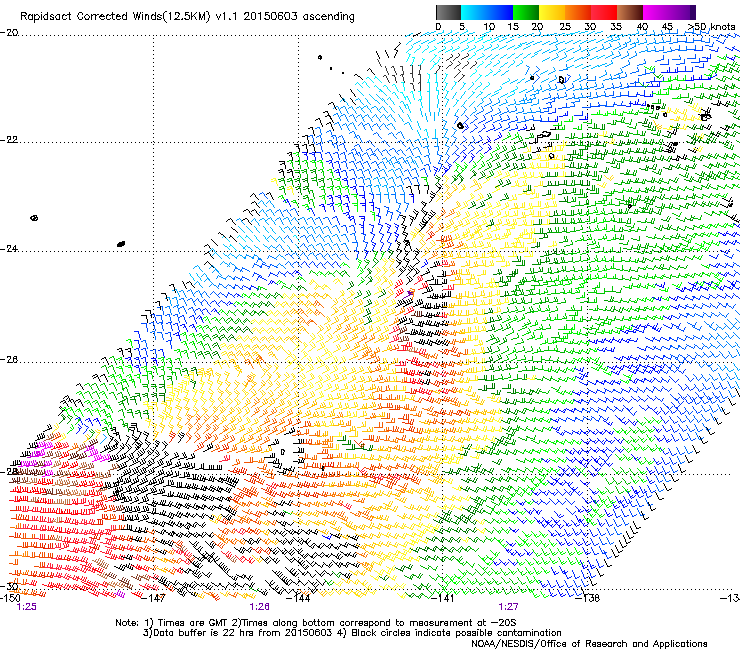The image size is (740, 650).
Task: Click the red 30-35 knots legend segment
Action: [604, 12]
